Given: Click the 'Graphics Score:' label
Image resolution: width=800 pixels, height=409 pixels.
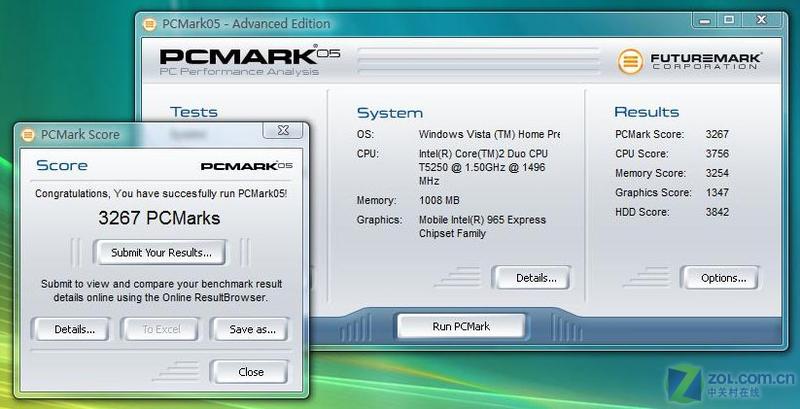Looking at the screenshot, I should 653,193.
